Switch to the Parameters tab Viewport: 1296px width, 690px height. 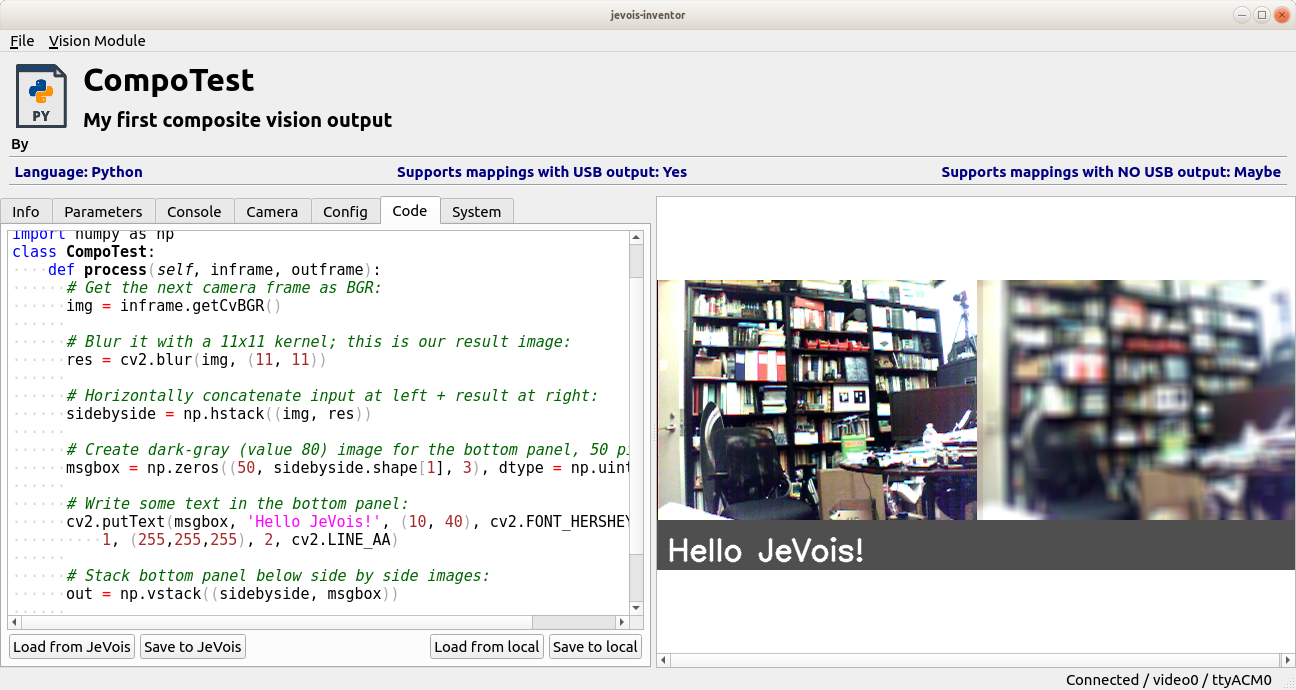[103, 212]
